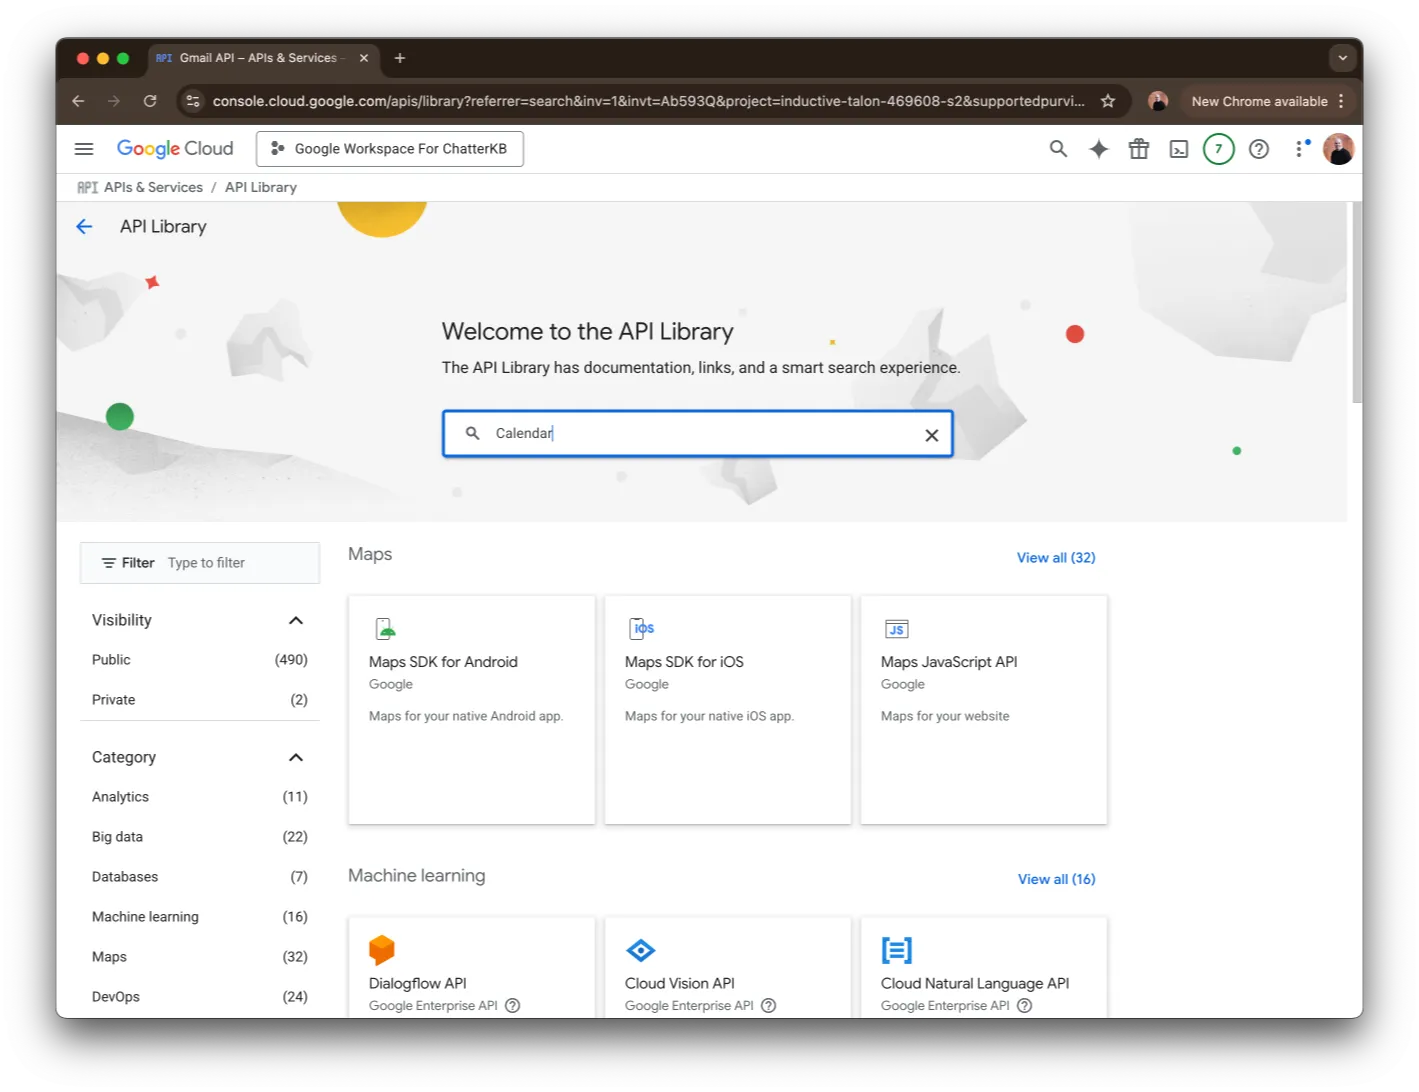Open the account profile avatar in Cloud header
The height and width of the screenshot is (1092, 1419).
coord(1338,149)
